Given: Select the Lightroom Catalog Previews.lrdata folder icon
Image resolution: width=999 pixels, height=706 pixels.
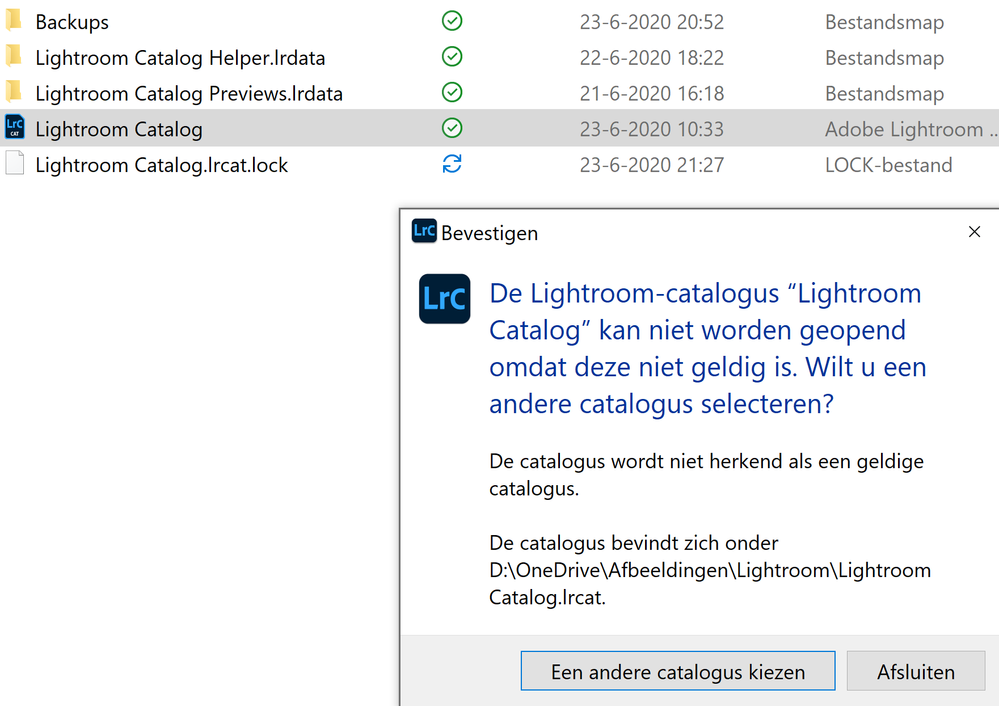Looking at the screenshot, I should (x=14, y=92).
